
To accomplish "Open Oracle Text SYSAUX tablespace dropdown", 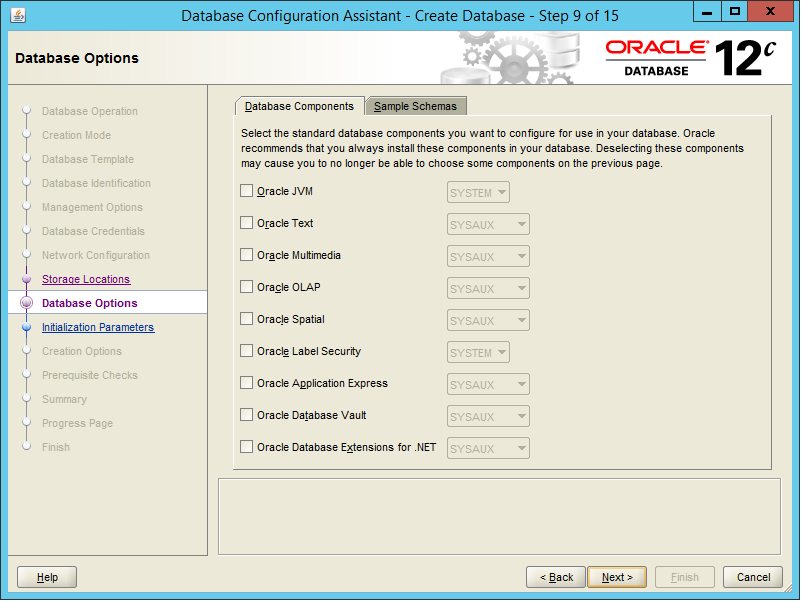I will pyautogui.click(x=488, y=224).
